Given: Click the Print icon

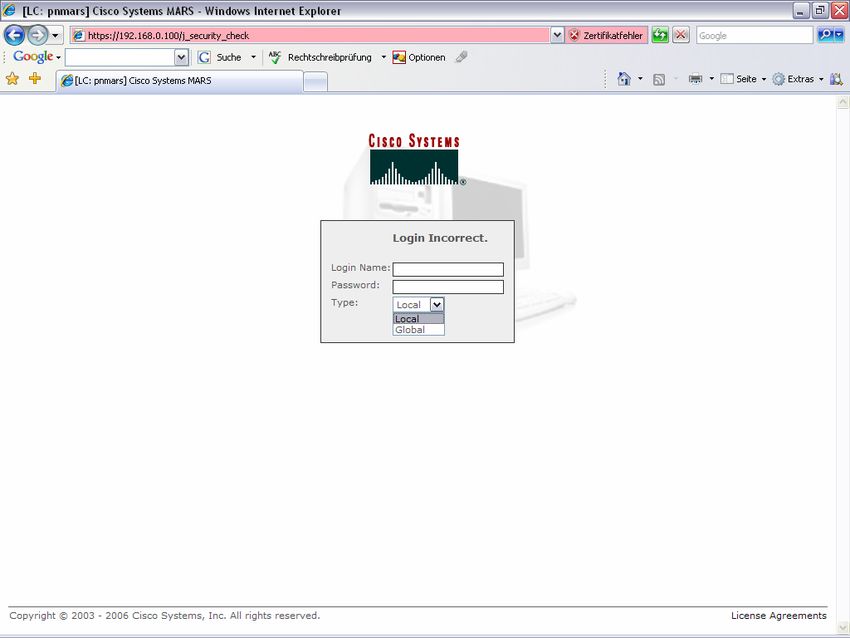Looking at the screenshot, I should tap(695, 79).
